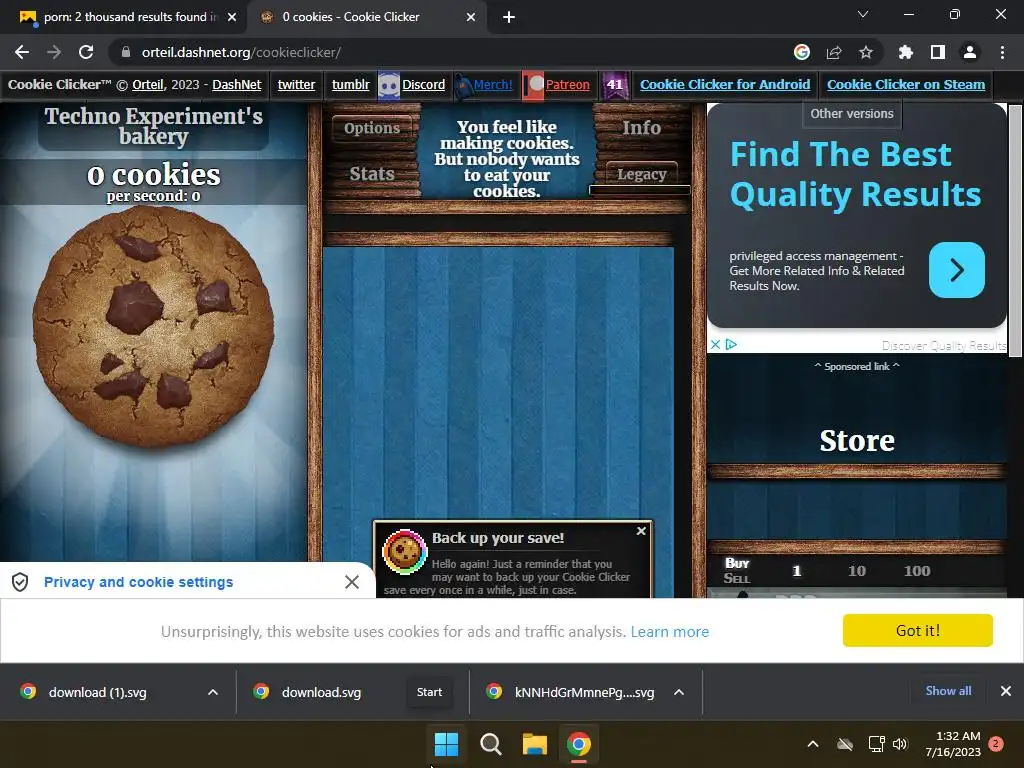1024x768 pixels.
Task: Click the big chocolate chip cookie
Action: (153, 327)
